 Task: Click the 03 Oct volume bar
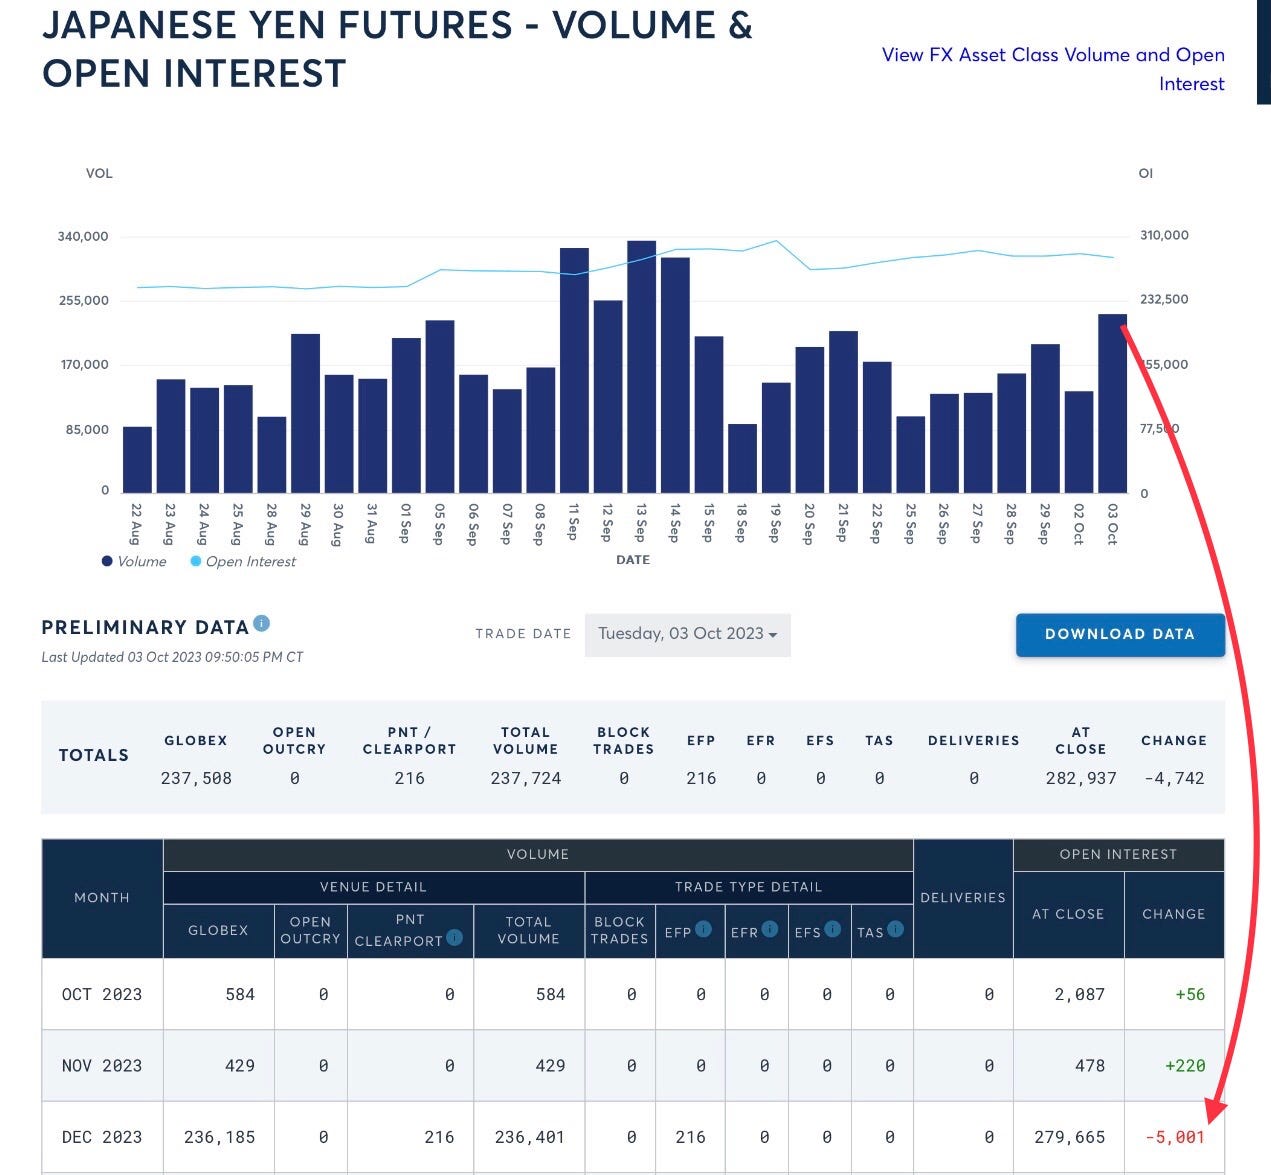1113,404
